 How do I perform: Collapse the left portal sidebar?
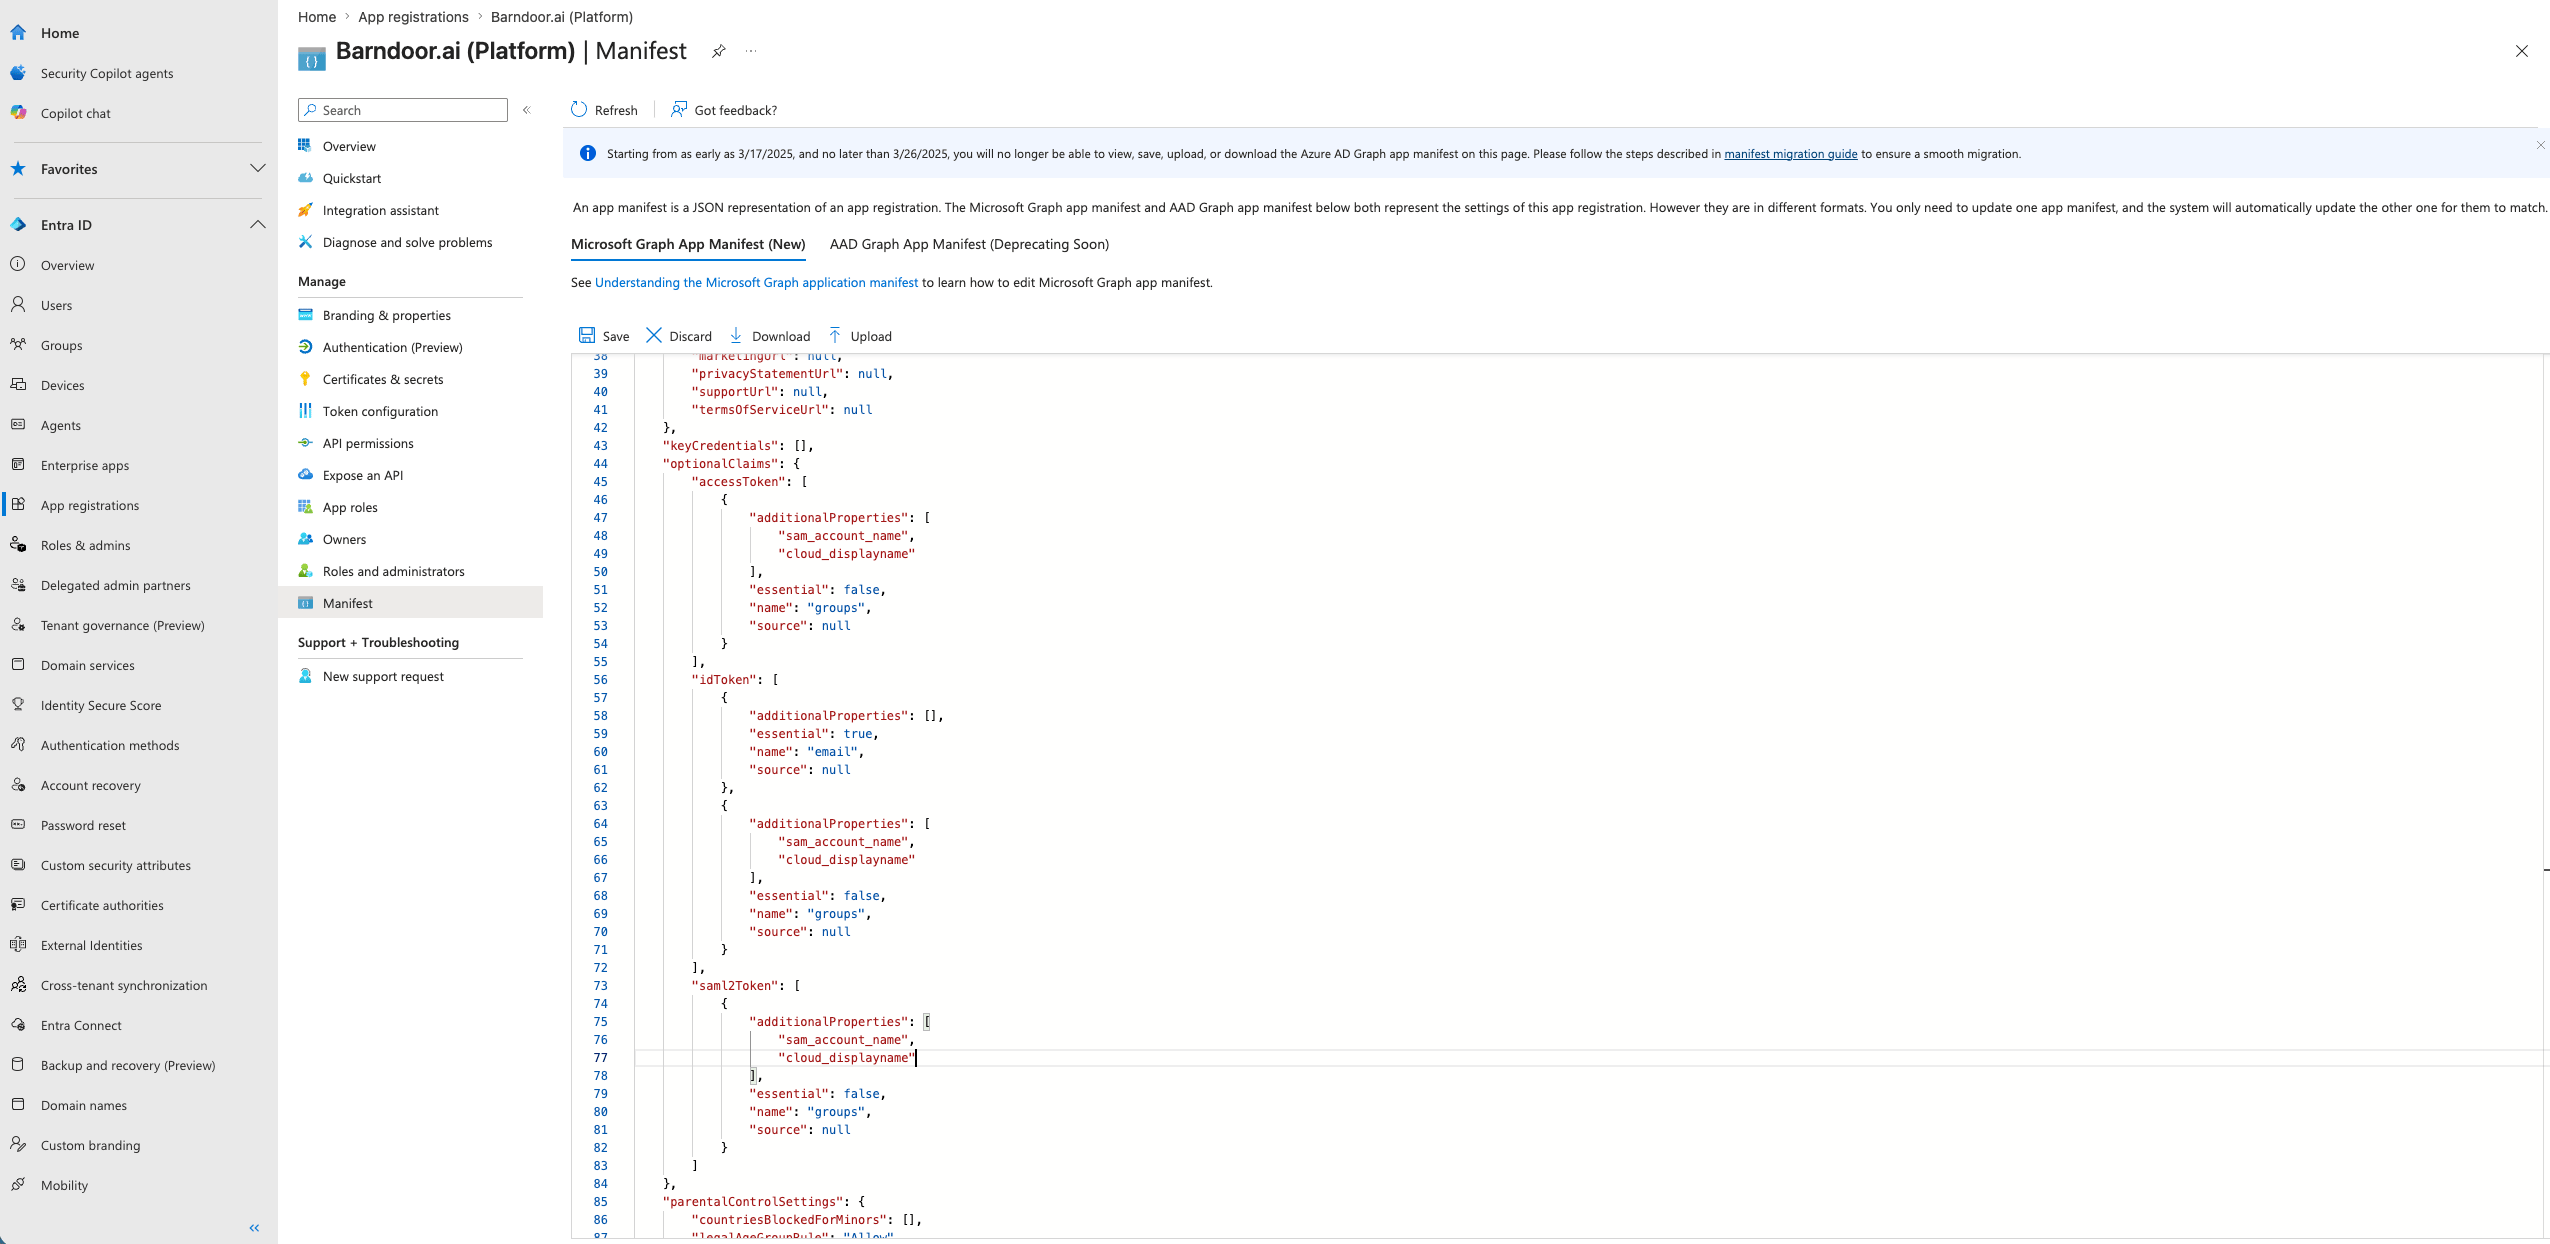click(254, 1227)
